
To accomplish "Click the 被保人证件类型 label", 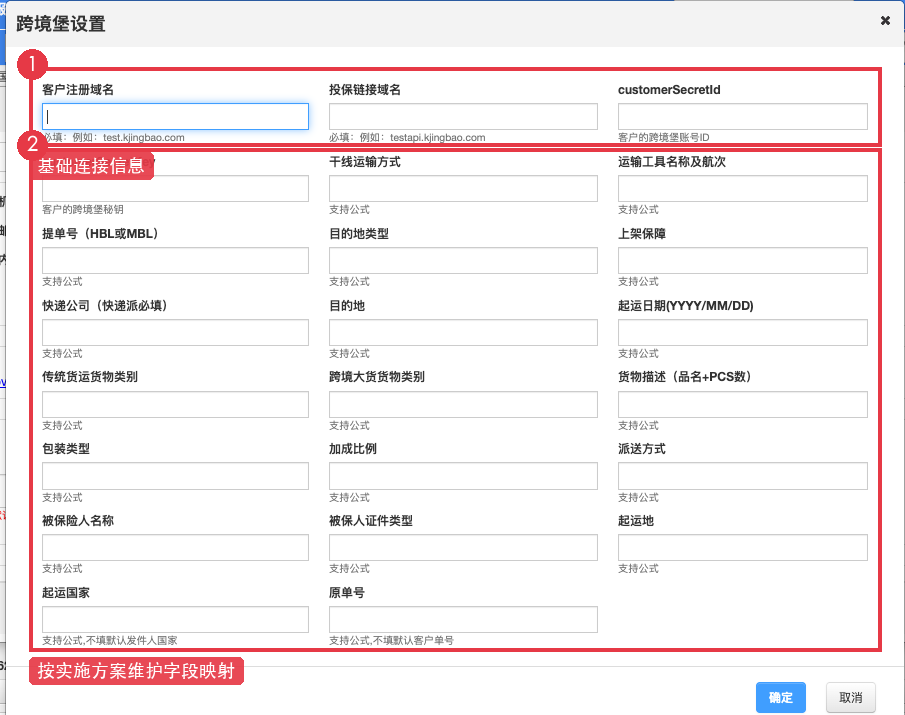I will 371,521.
